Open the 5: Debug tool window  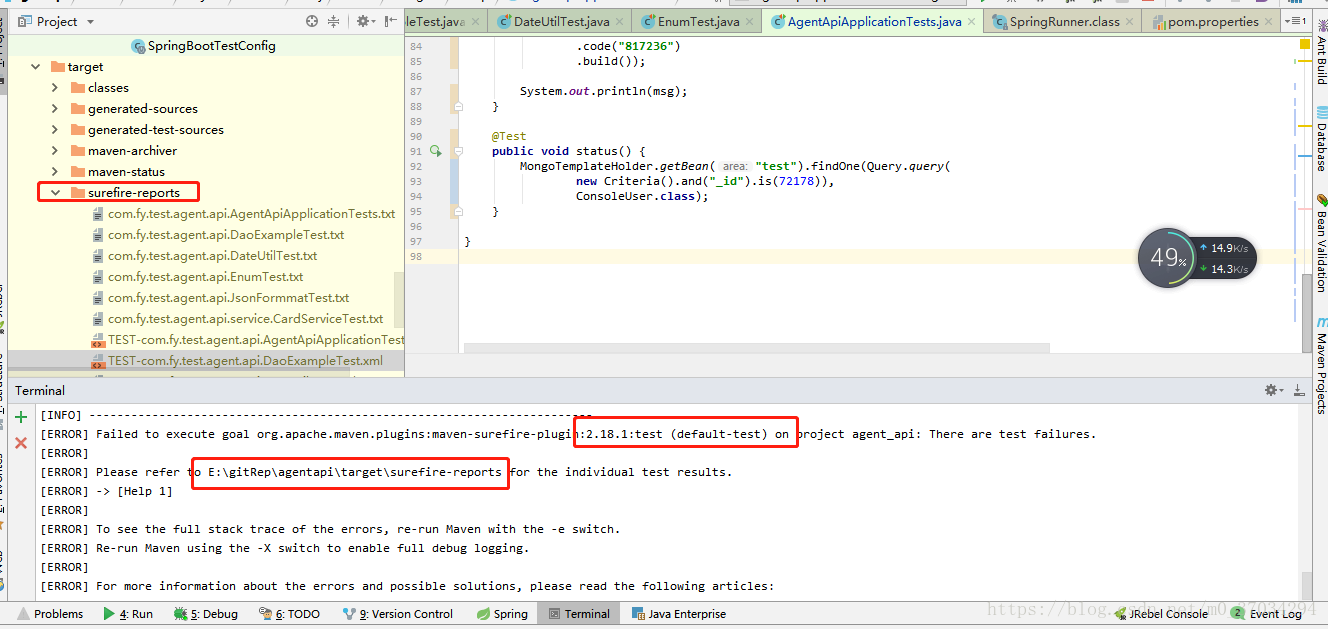[x=206, y=614]
